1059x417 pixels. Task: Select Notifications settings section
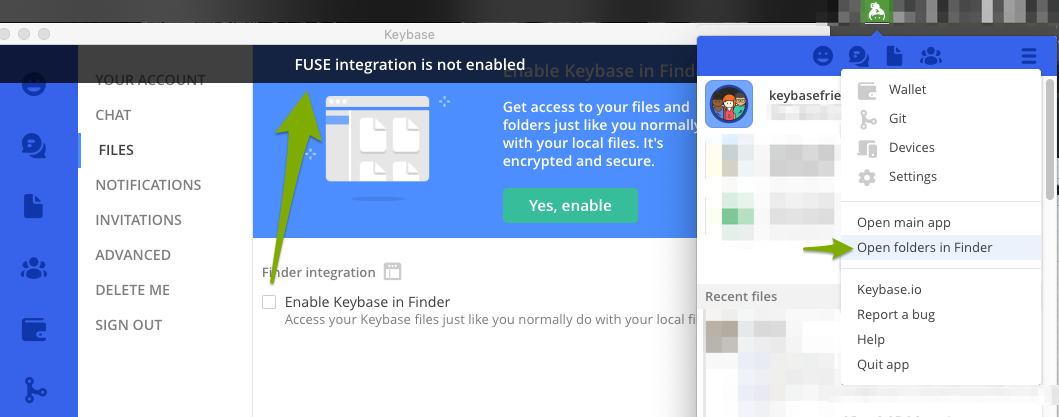[148, 185]
